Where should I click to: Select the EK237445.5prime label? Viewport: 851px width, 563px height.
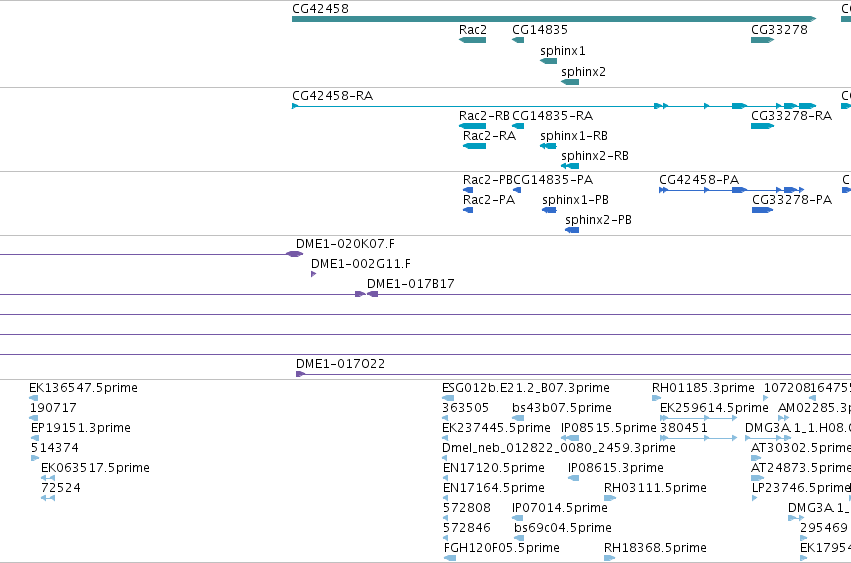[x=496, y=428]
